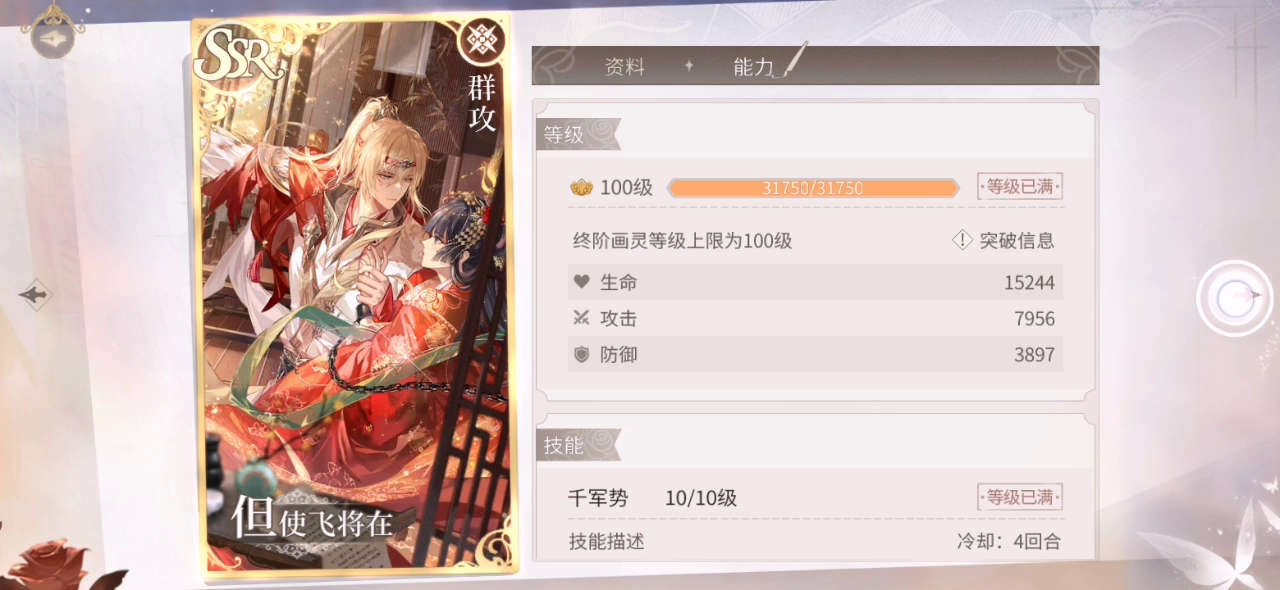Tap 等级已满 button for 千军势 skill
The height and width of the screenshot is (590, 1280).
[x=1020, y=497]
